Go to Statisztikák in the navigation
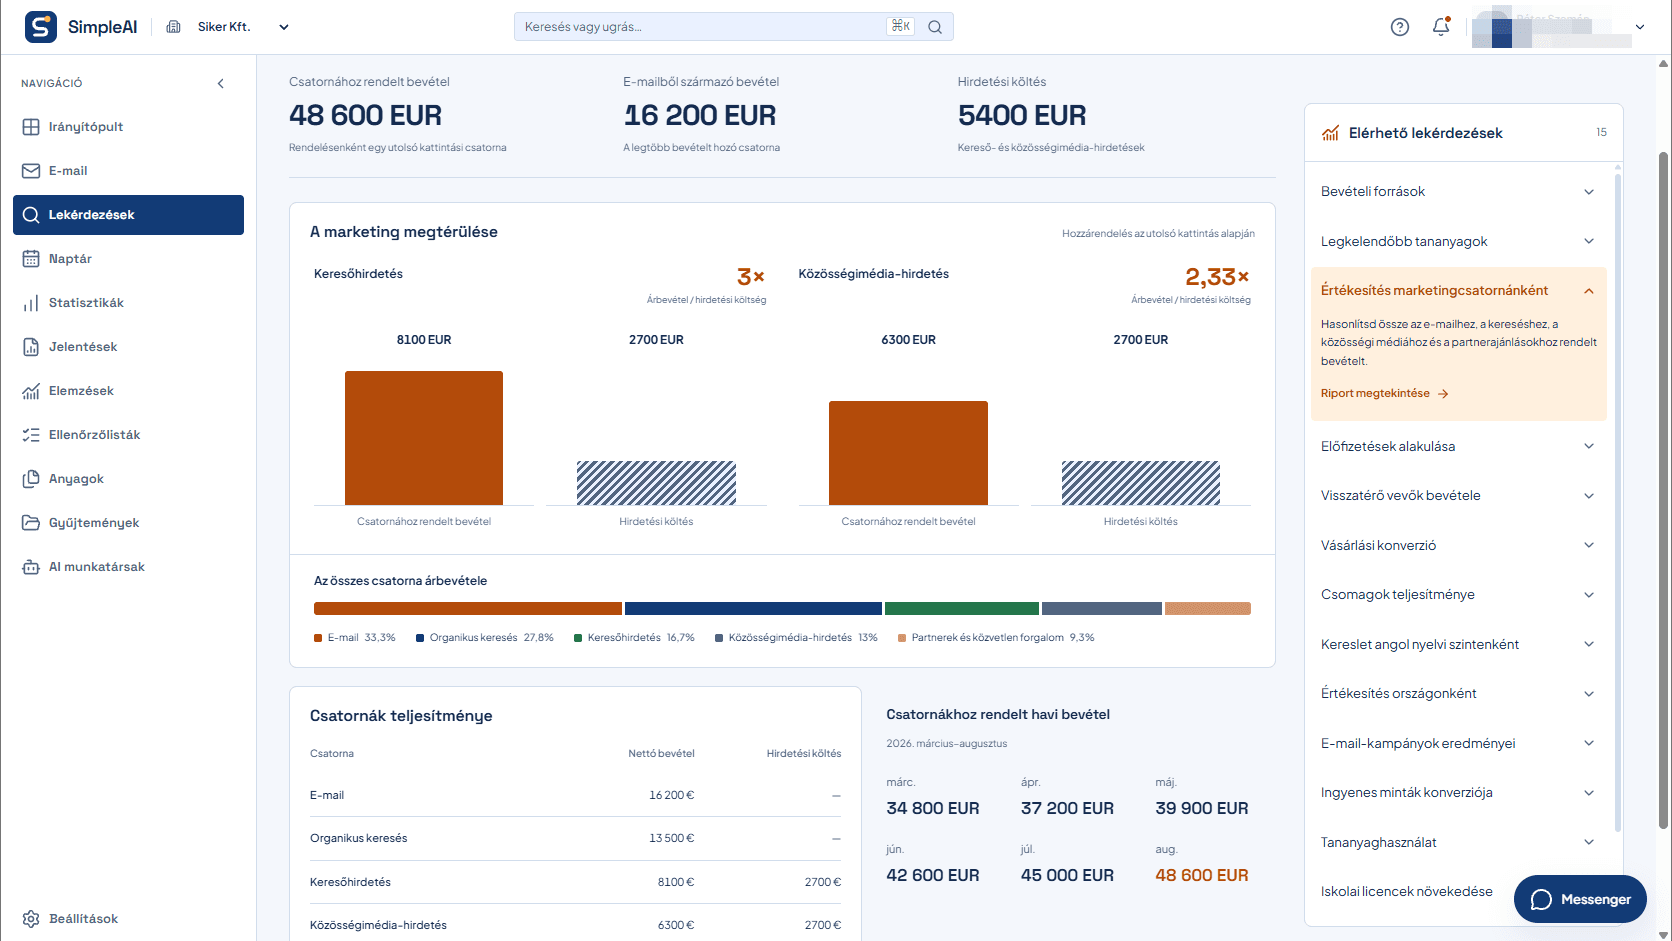1672x941 pixels. tap(128, 303)
